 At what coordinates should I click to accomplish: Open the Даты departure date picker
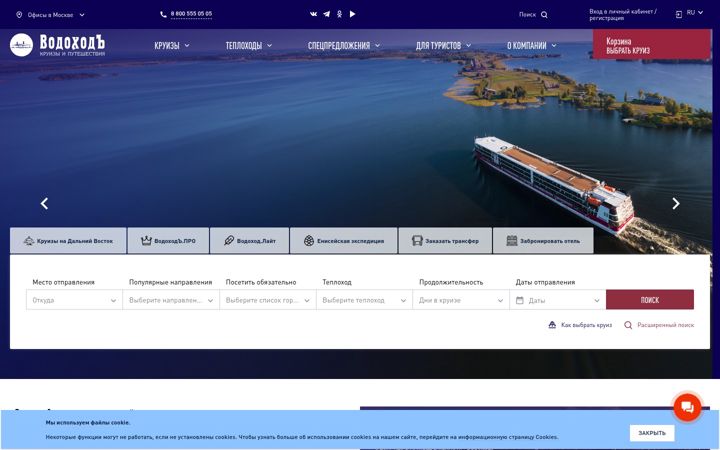point(557,300)
